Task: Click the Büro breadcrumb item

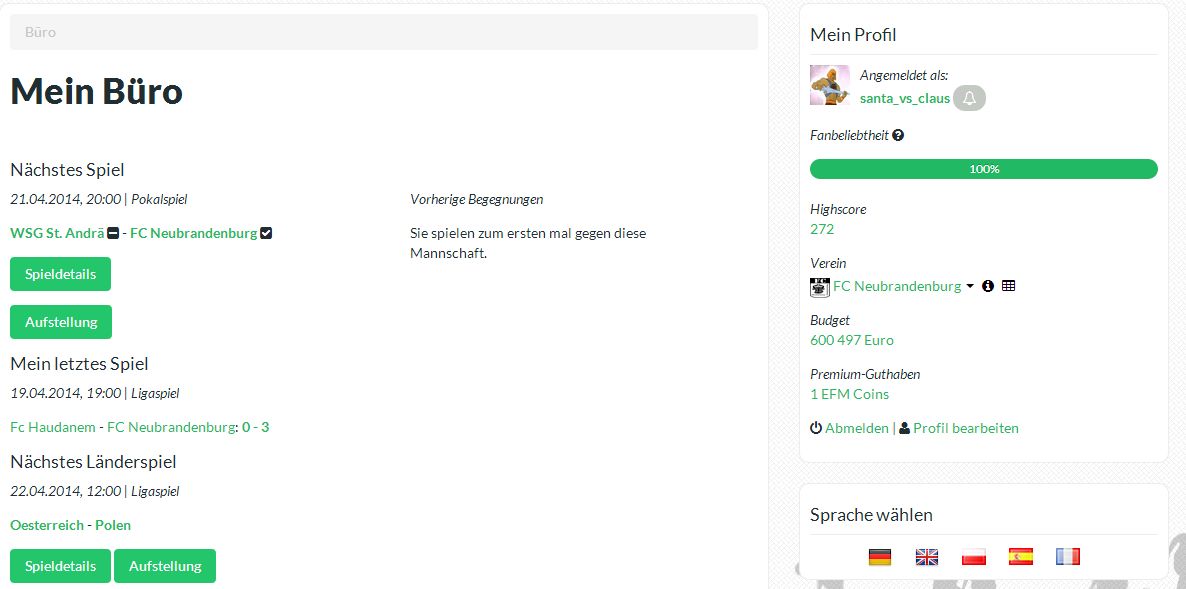Action: (40, 33)
